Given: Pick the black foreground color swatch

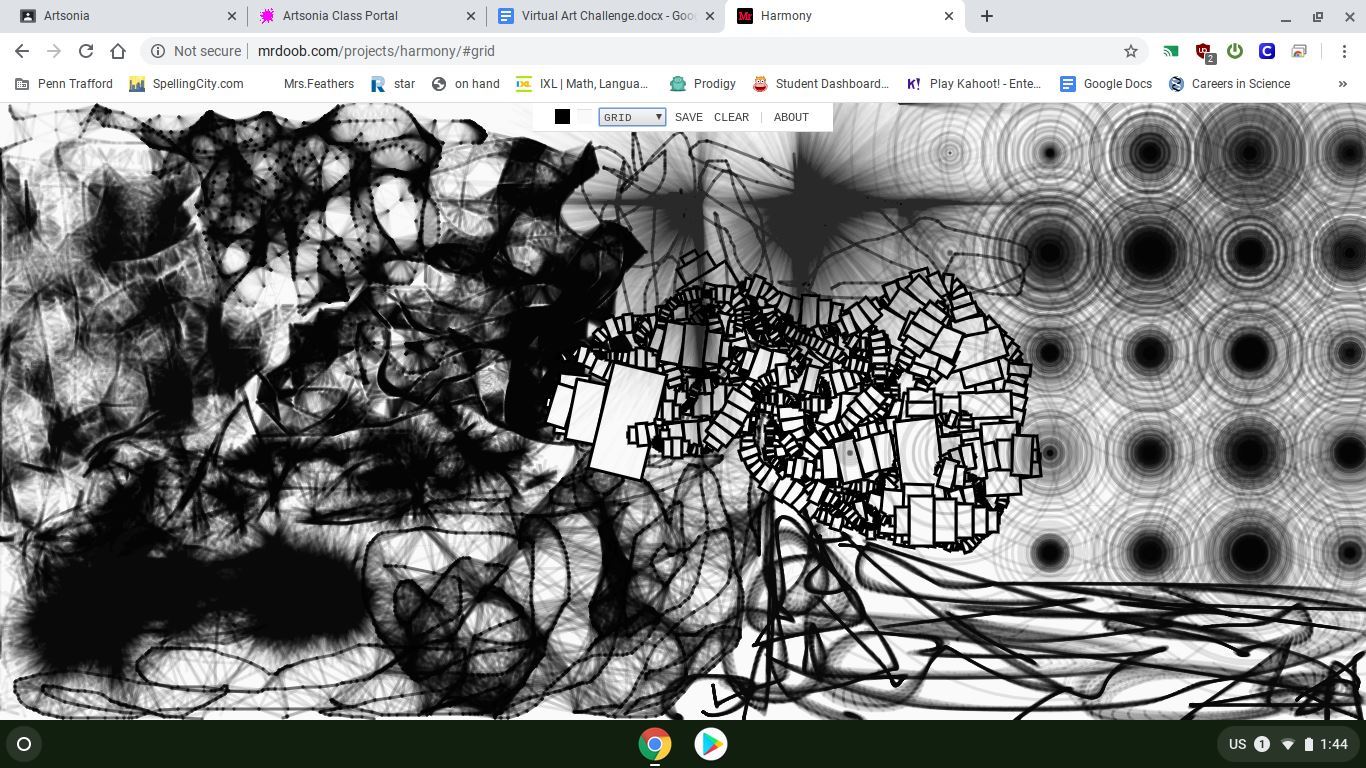Looking at the screenshot, I should click(x=562, y=117).
